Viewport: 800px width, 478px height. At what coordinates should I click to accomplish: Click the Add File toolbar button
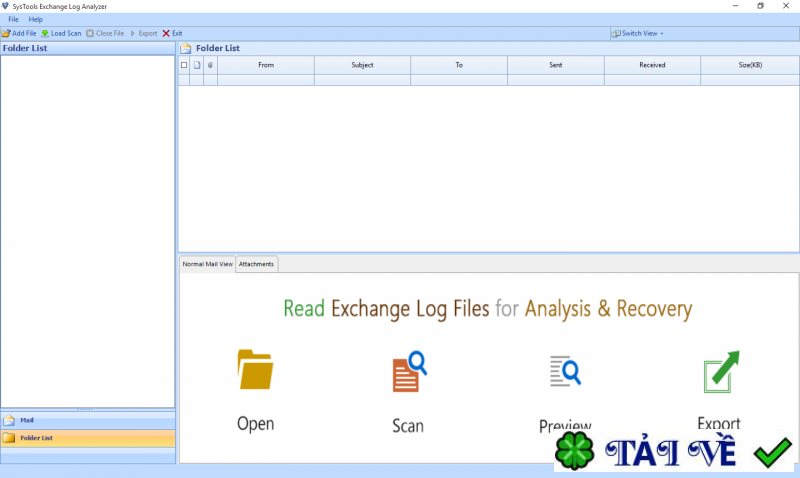coord(19,33)
